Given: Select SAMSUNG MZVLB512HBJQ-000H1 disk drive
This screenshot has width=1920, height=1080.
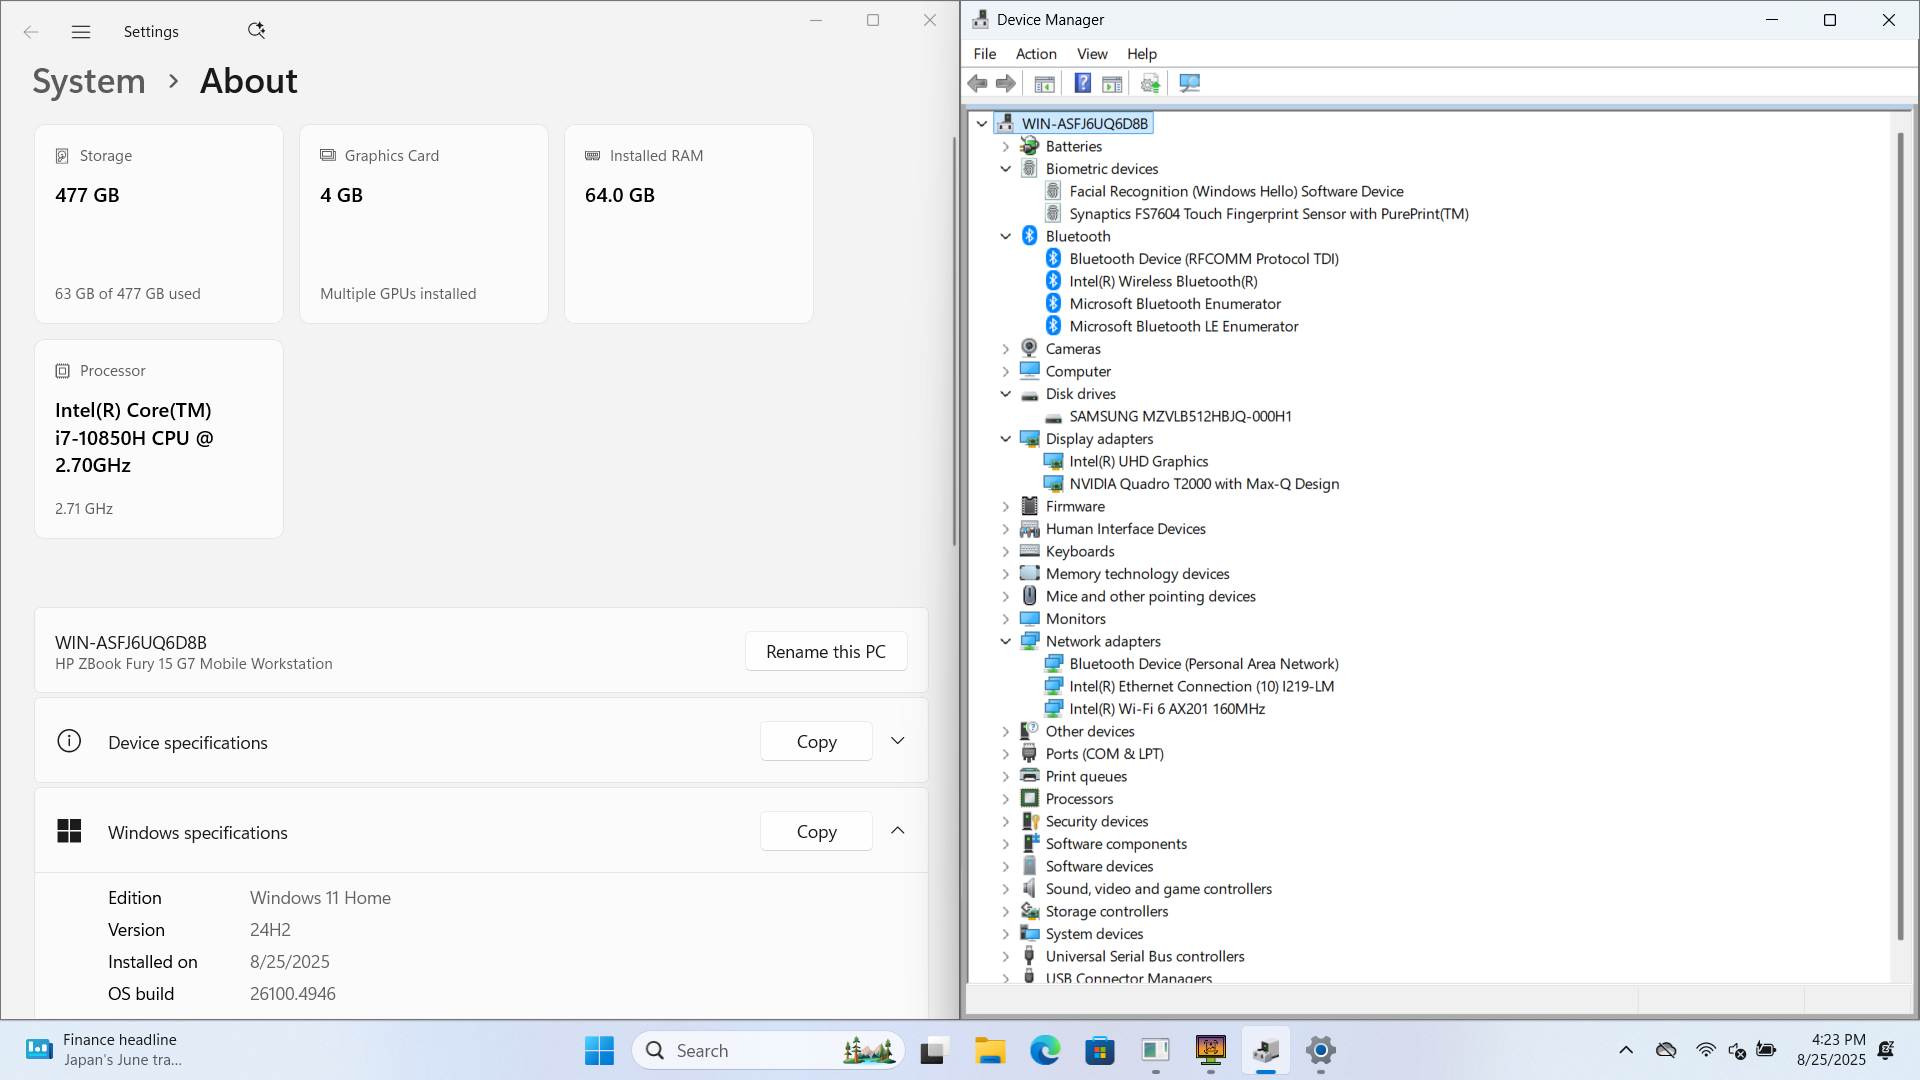Looking at the screenshot, I should [1180, 417].
